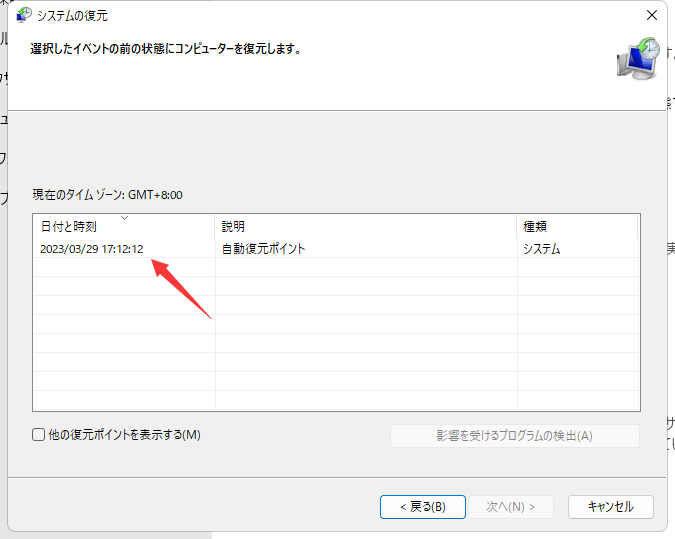Viewport: 675px width, 539px height.
Task: Enable 他の復元ポイントを表示する checkbox
Action: pos(39,435)
